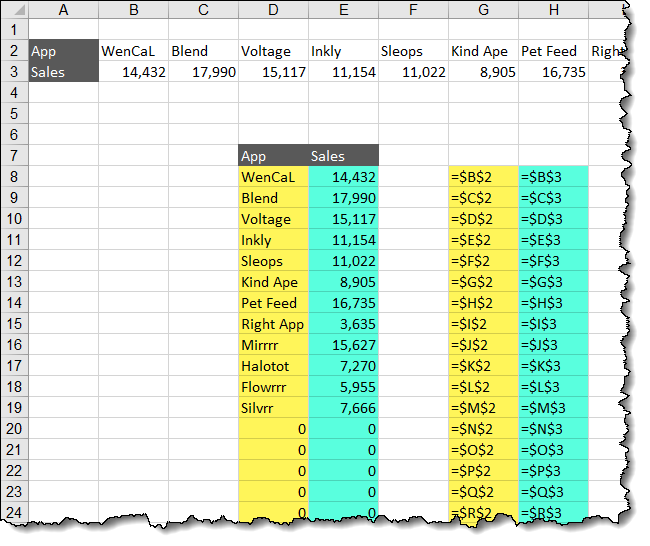
Task: Click the dark App cell in column A
Action: click(x=64, y=51)
